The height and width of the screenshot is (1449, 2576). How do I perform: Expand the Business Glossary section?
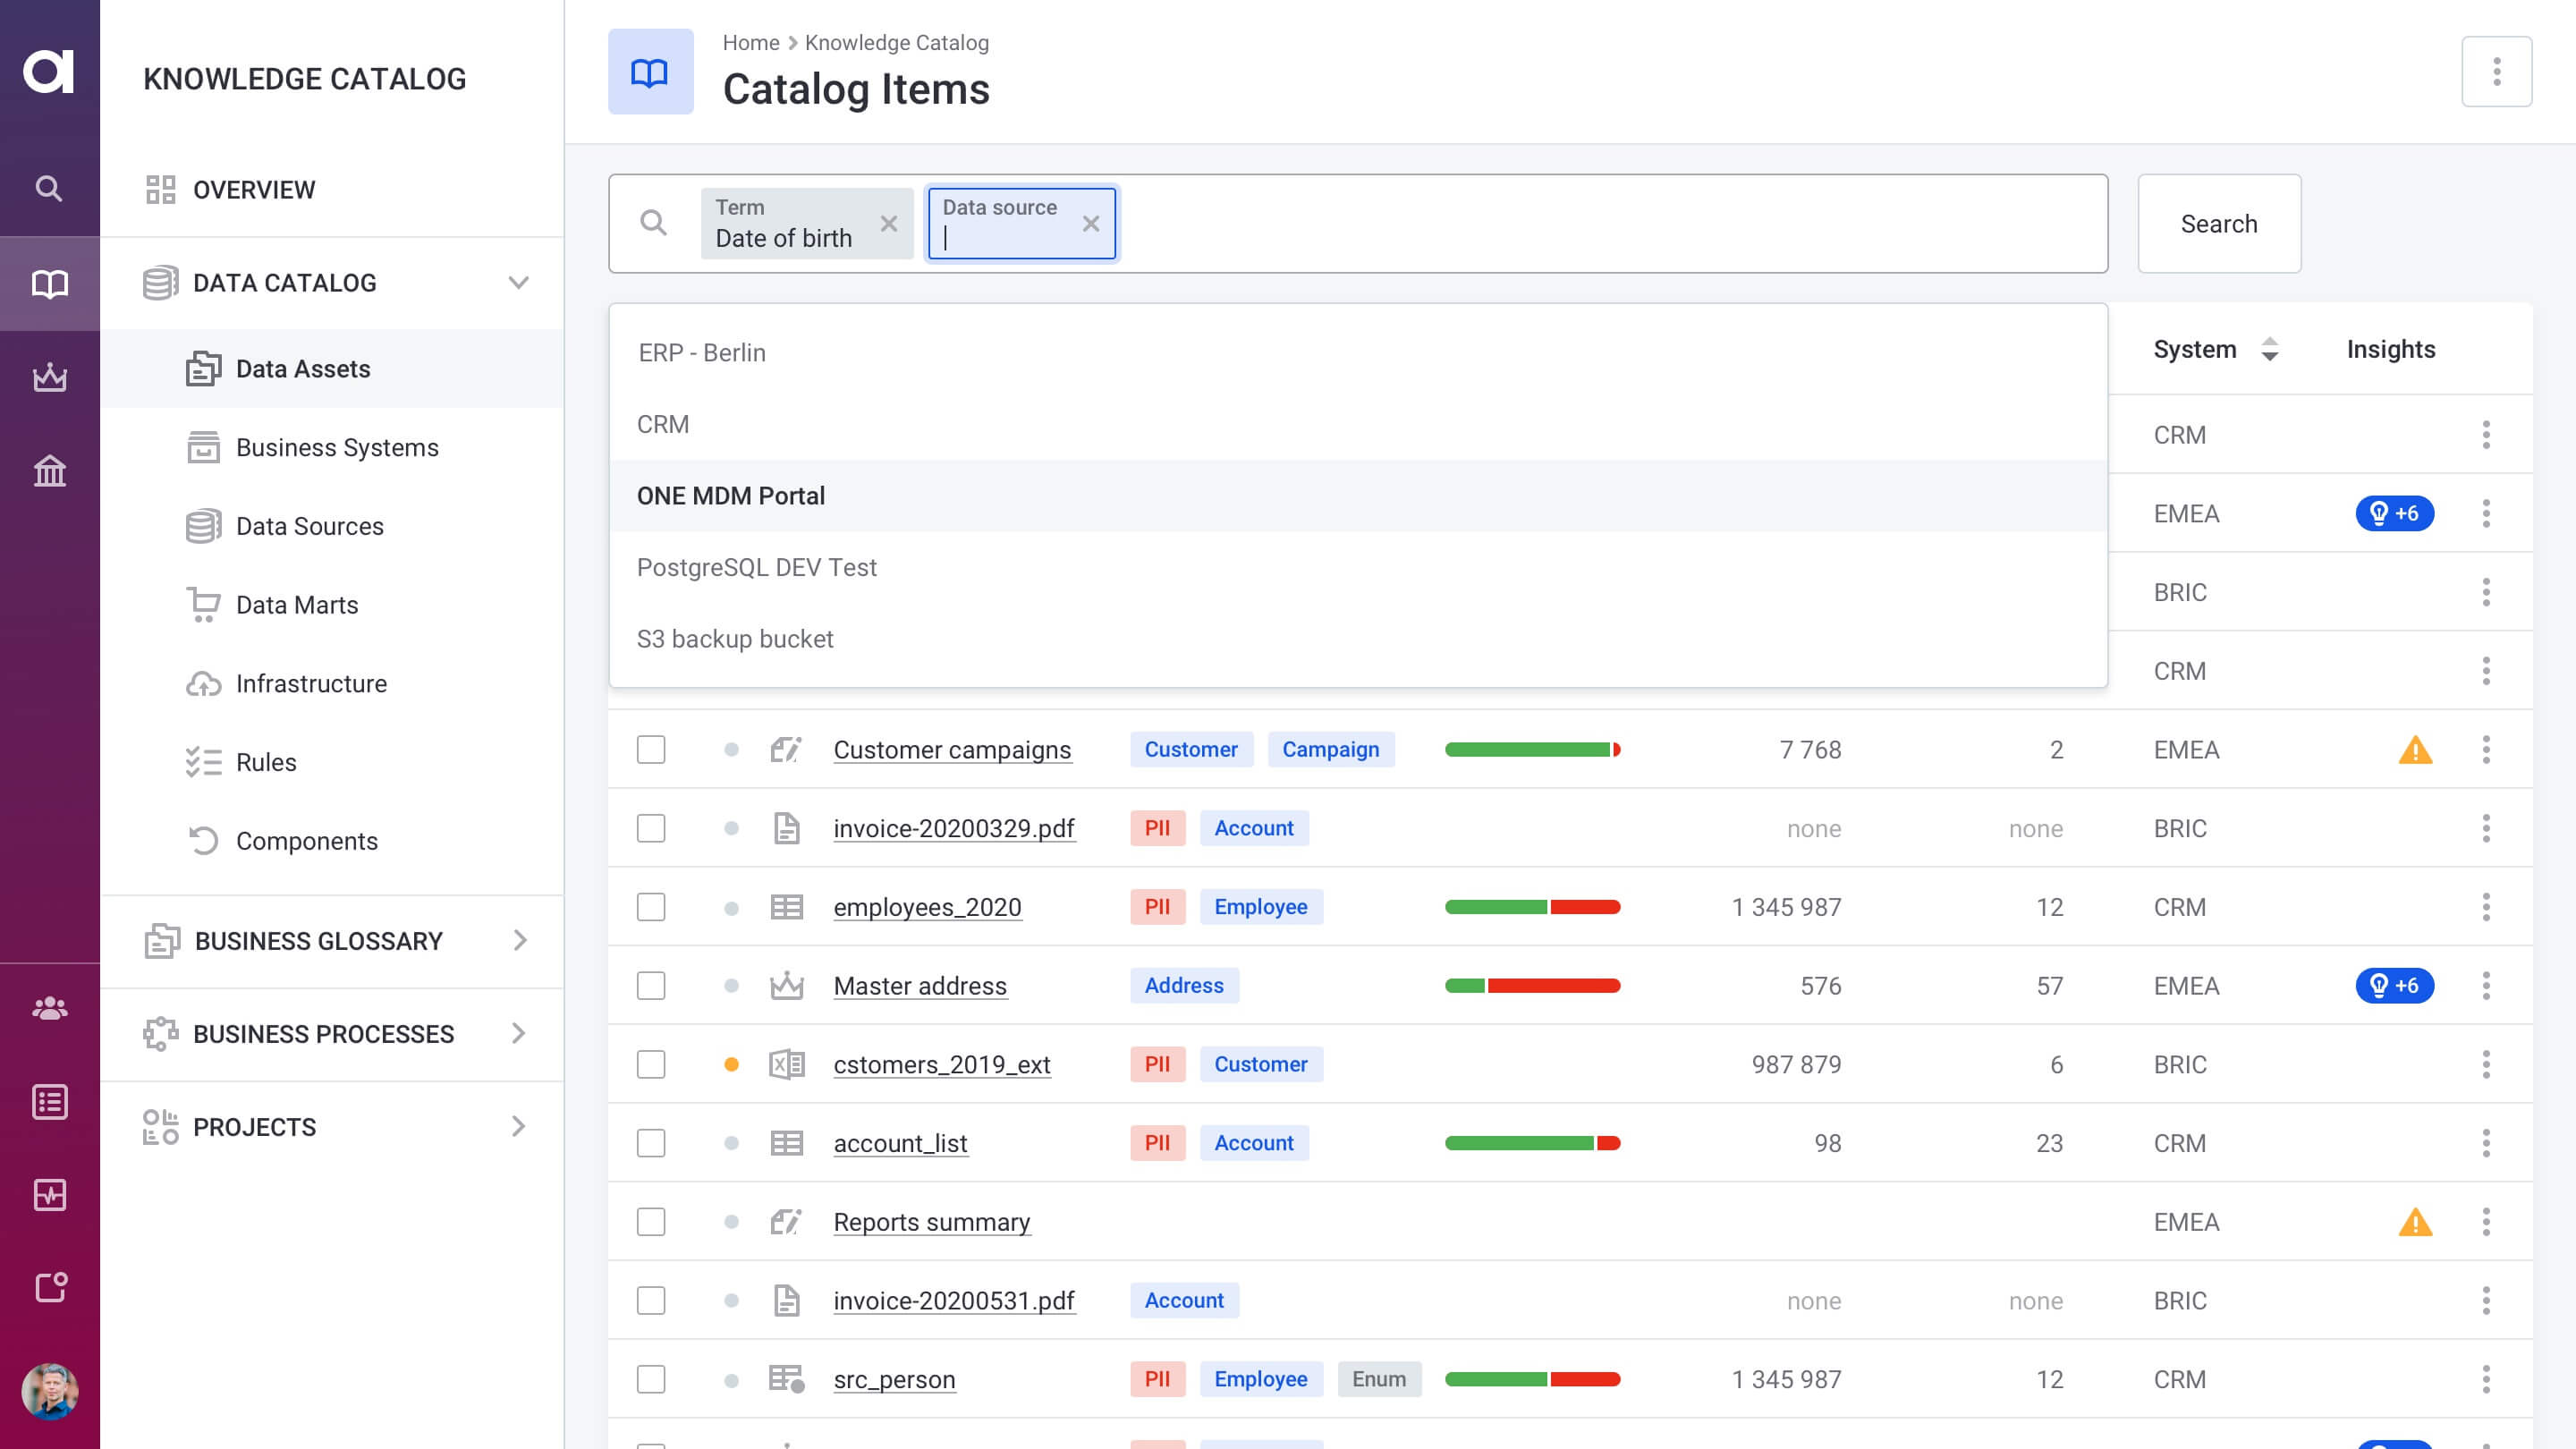click(x=518, y=941)
